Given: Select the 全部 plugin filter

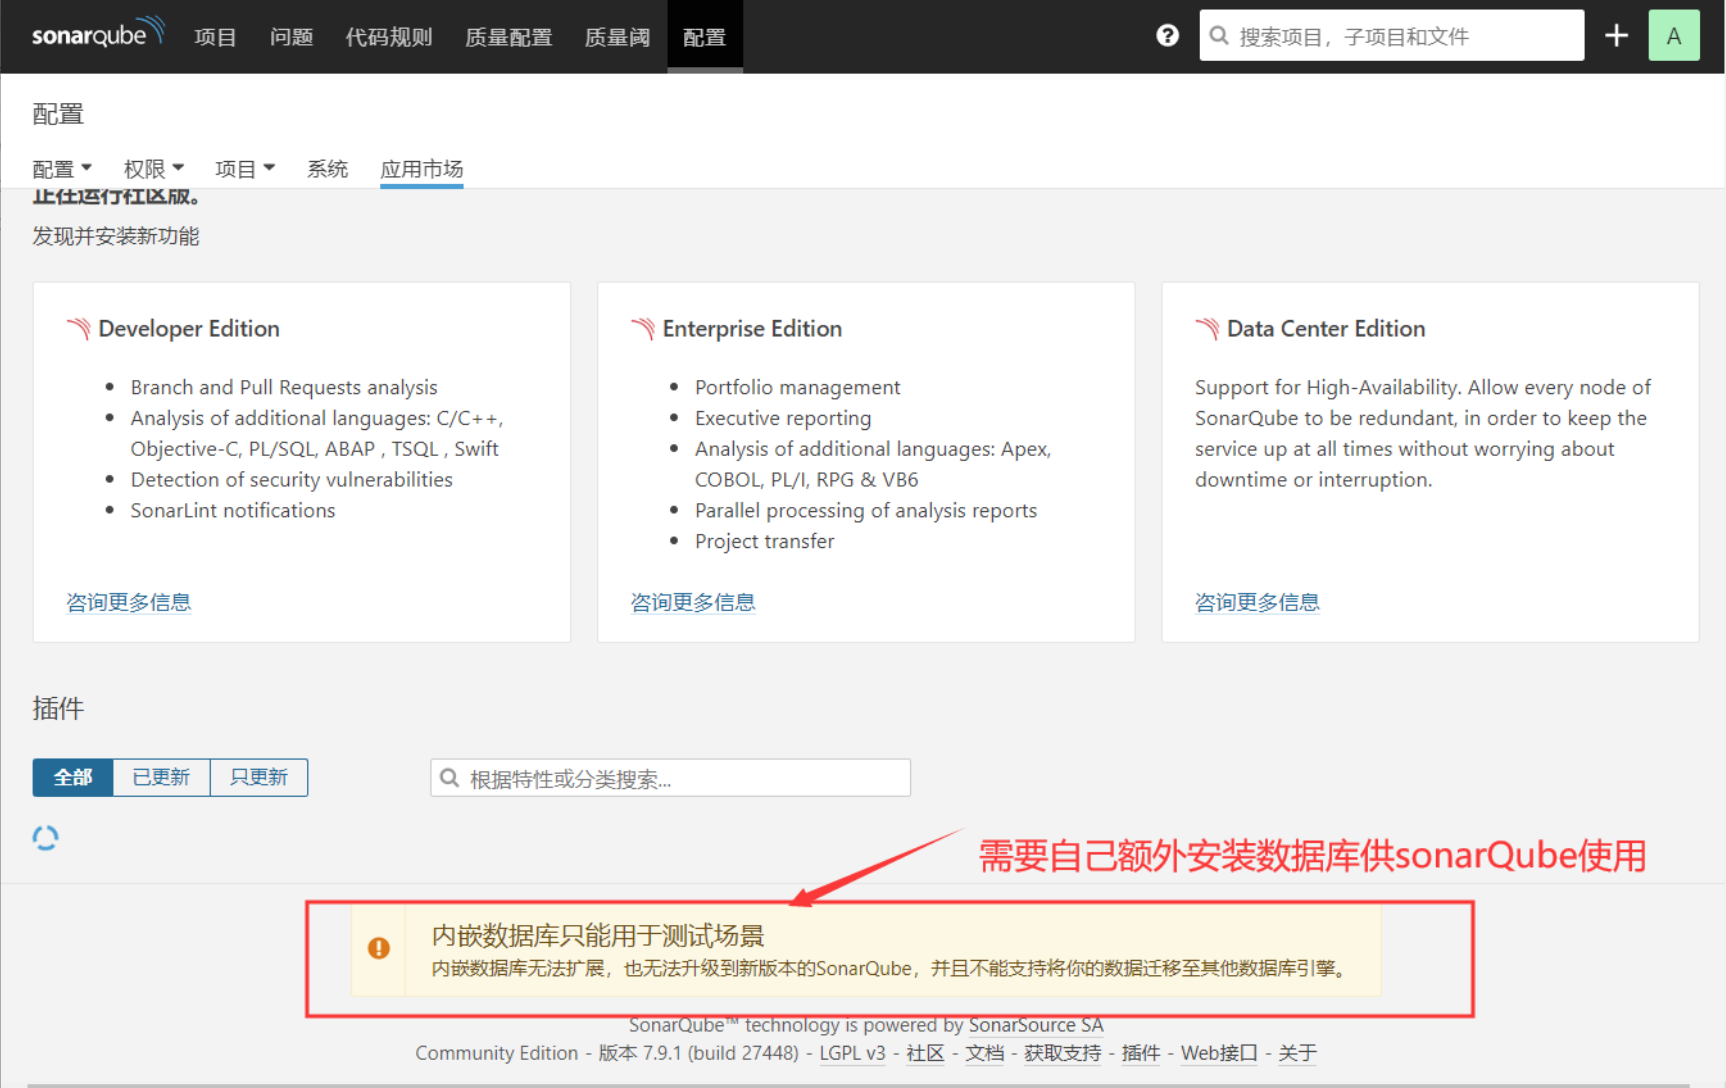Looking at the screenshot, I should click(x=73, y=777).
